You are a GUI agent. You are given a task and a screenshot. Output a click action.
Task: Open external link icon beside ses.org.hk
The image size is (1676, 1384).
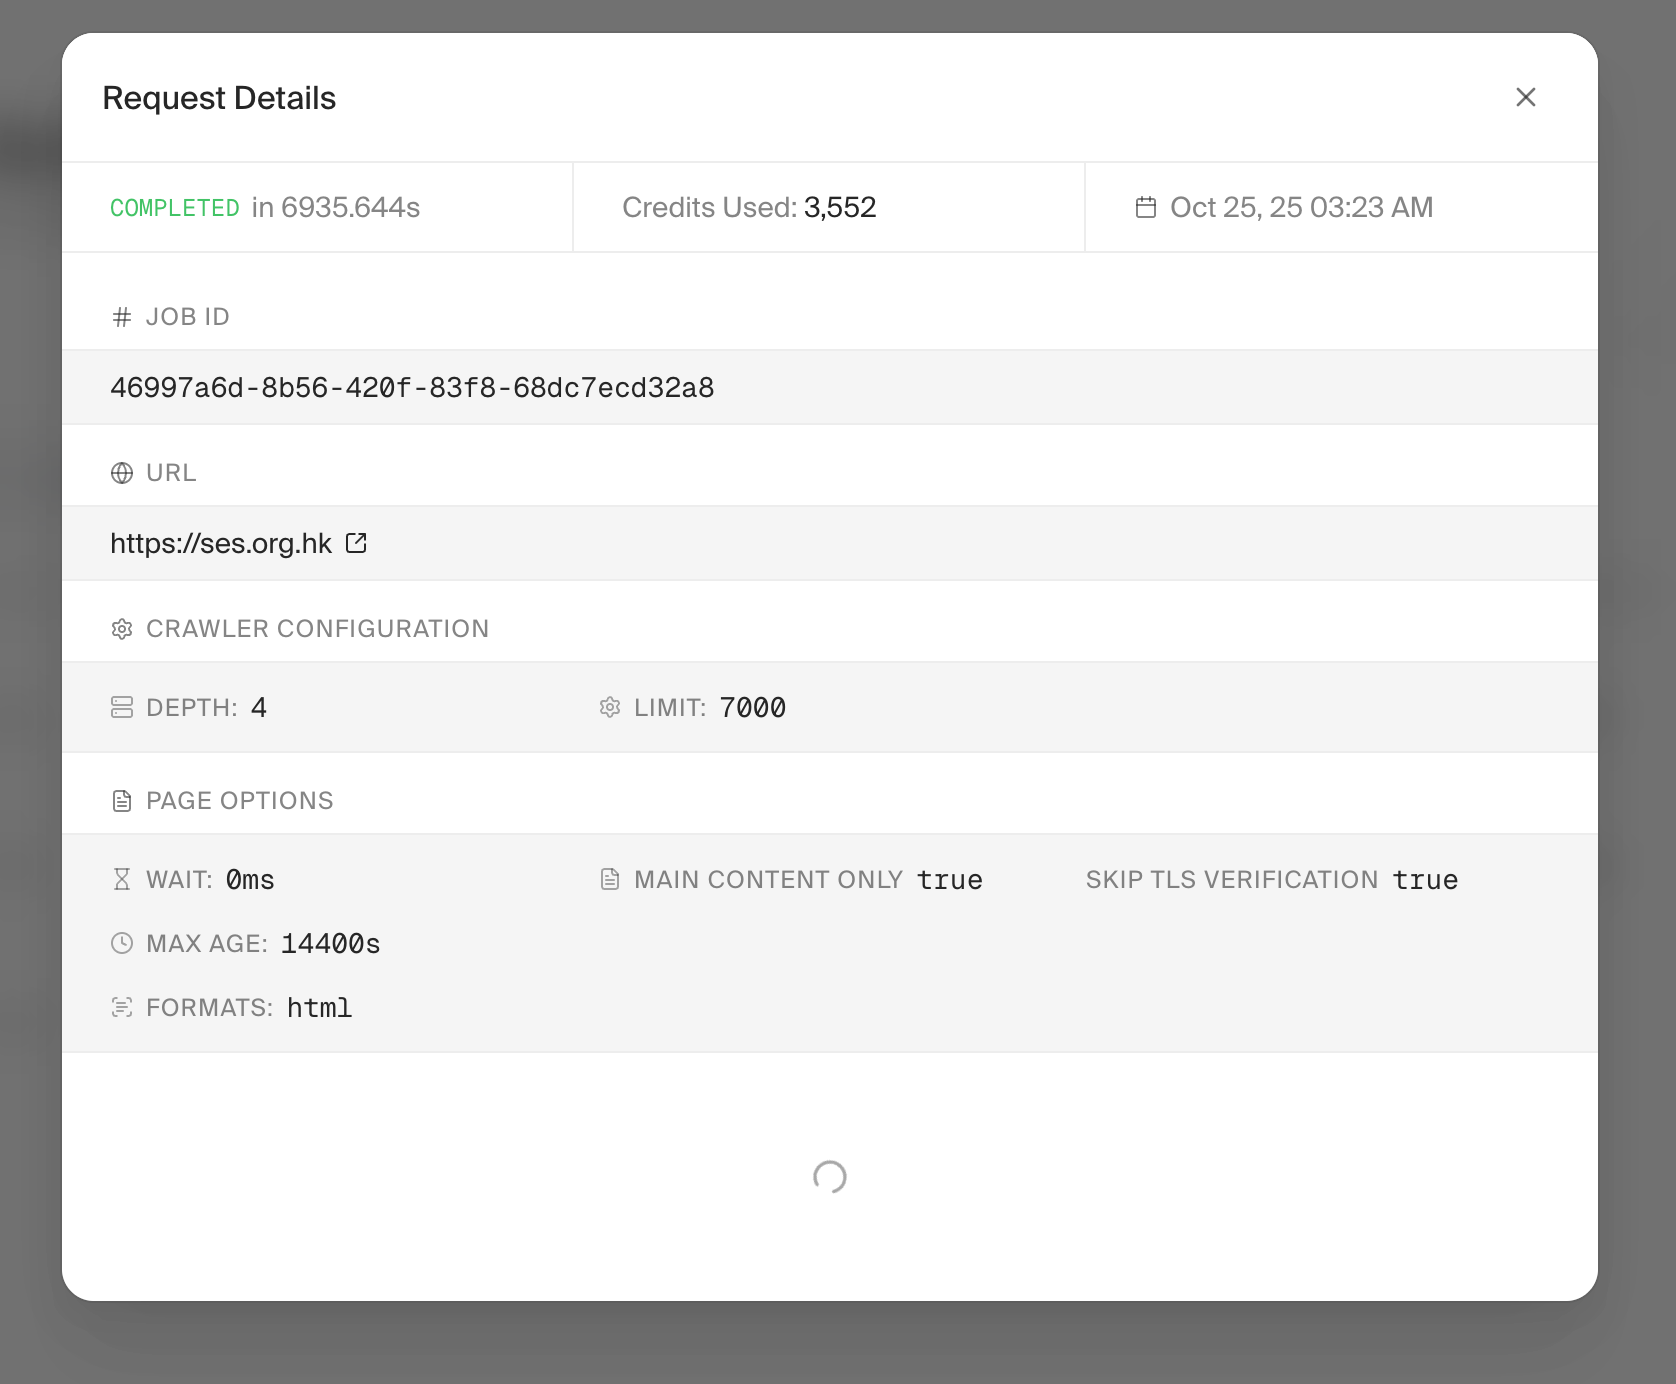click(356, 543)
